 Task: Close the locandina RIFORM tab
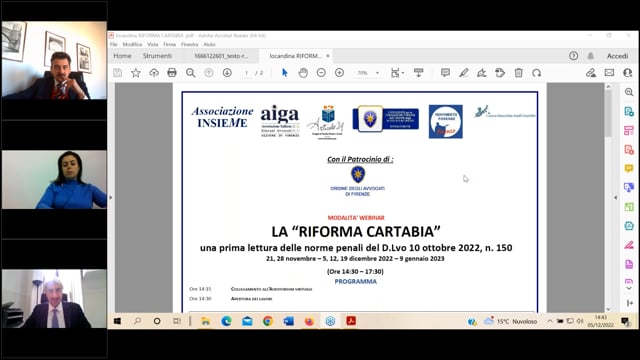click(328, 56)
